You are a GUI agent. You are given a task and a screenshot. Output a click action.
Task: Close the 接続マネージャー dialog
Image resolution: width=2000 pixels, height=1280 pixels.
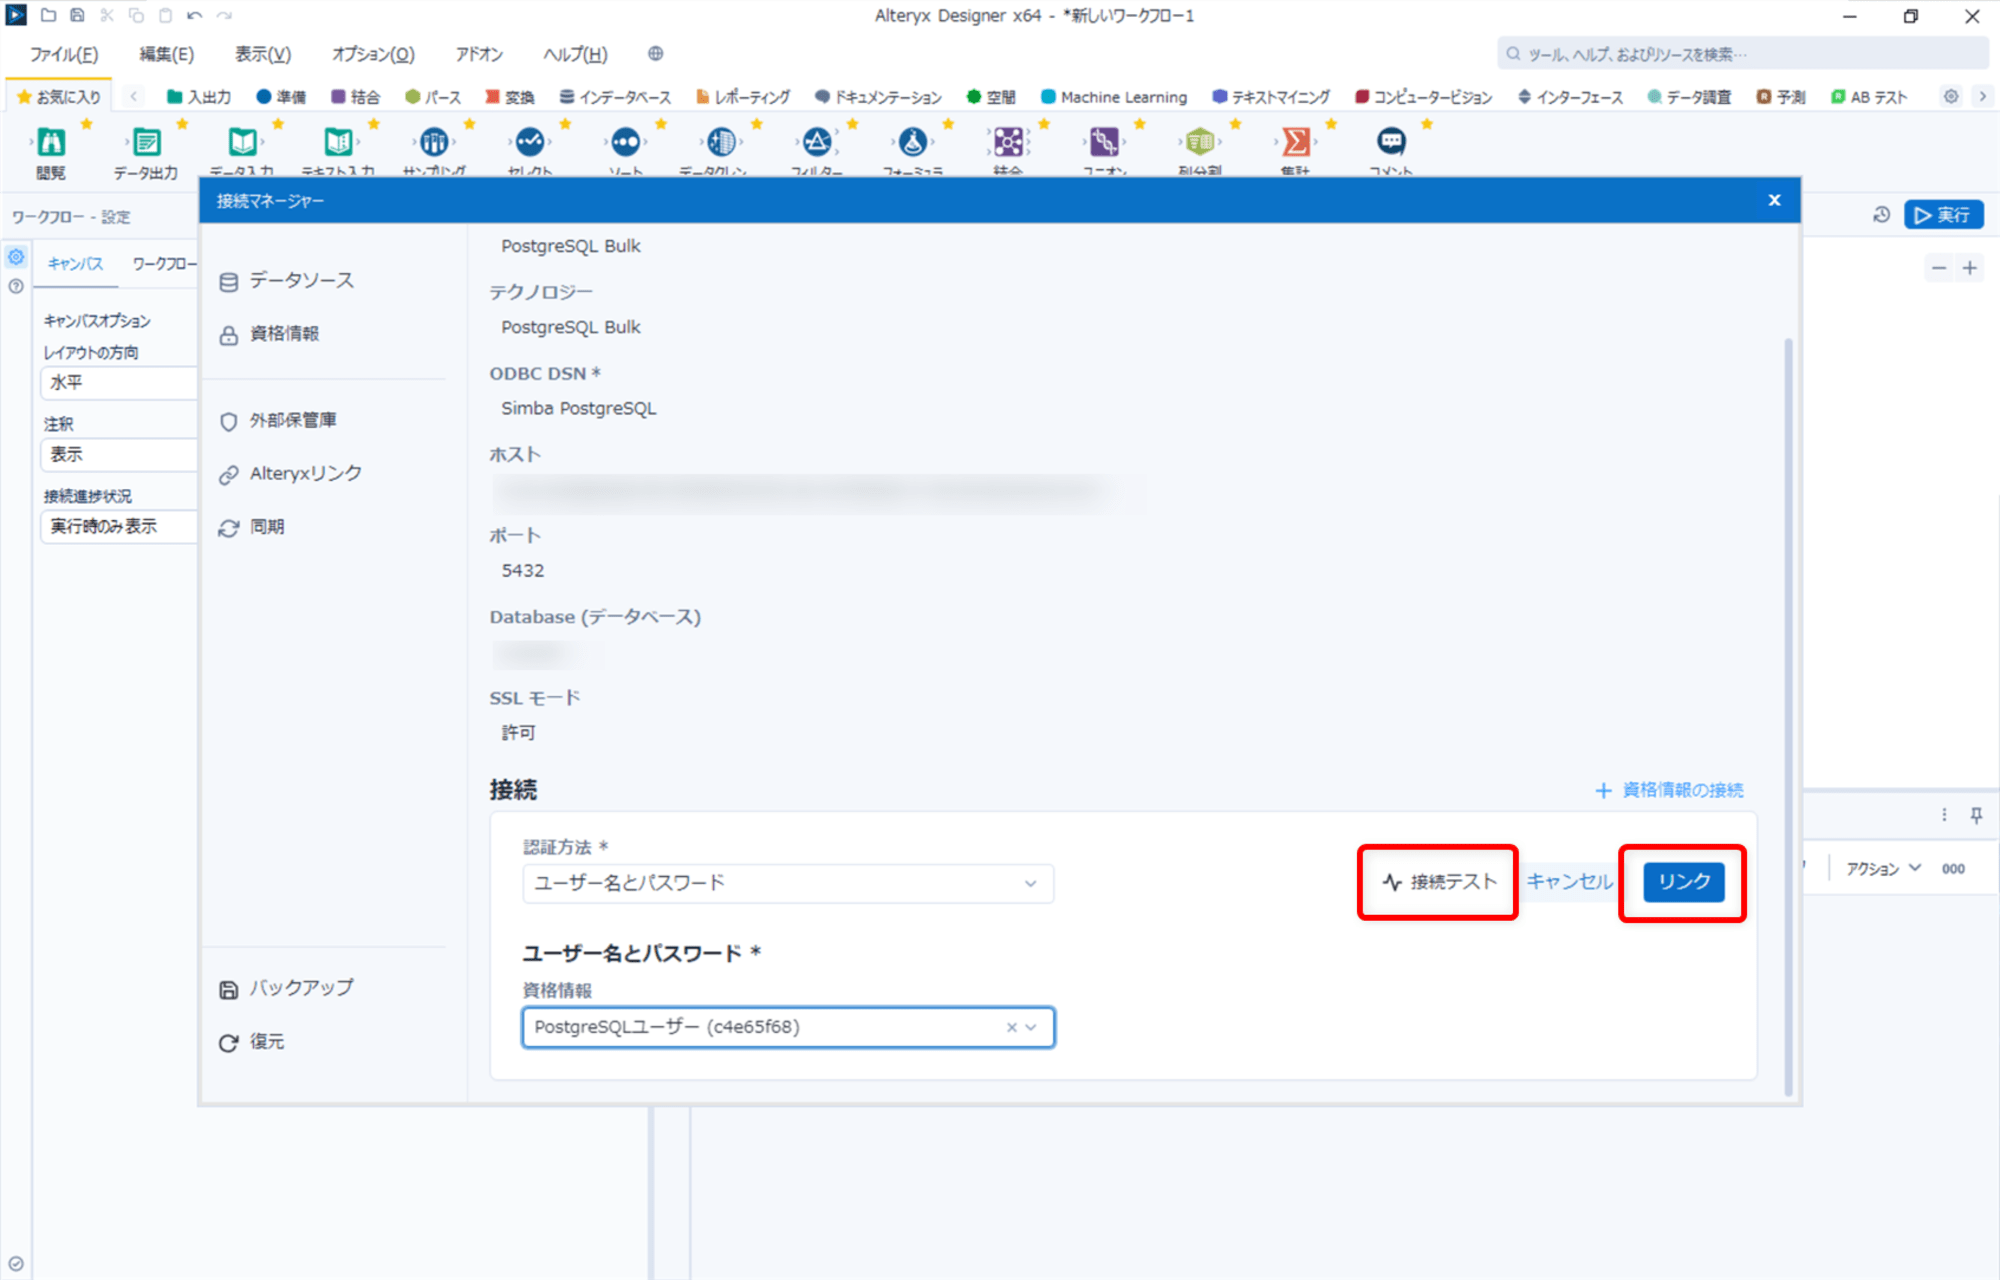tap(1775, 200)
